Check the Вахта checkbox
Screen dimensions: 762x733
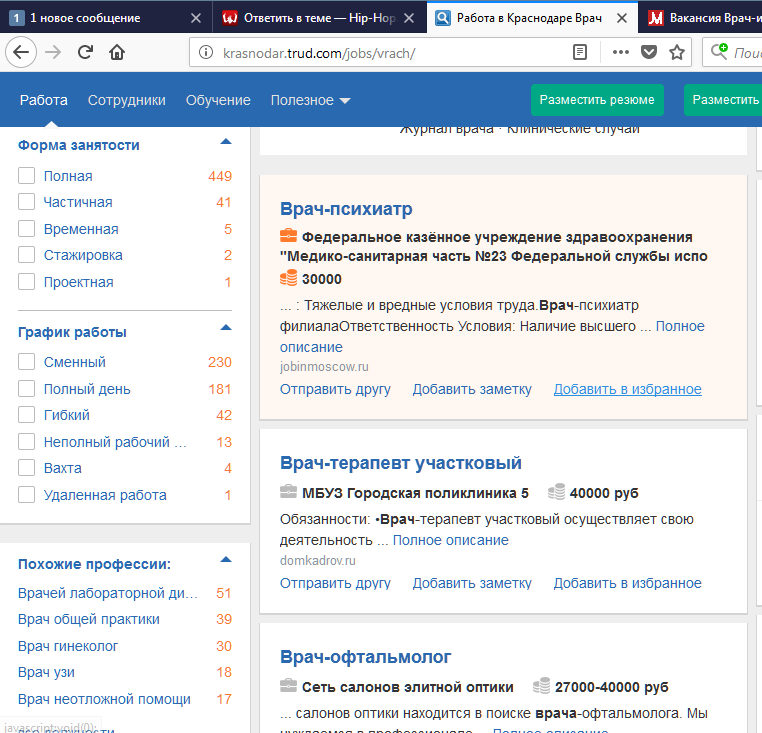26,468
